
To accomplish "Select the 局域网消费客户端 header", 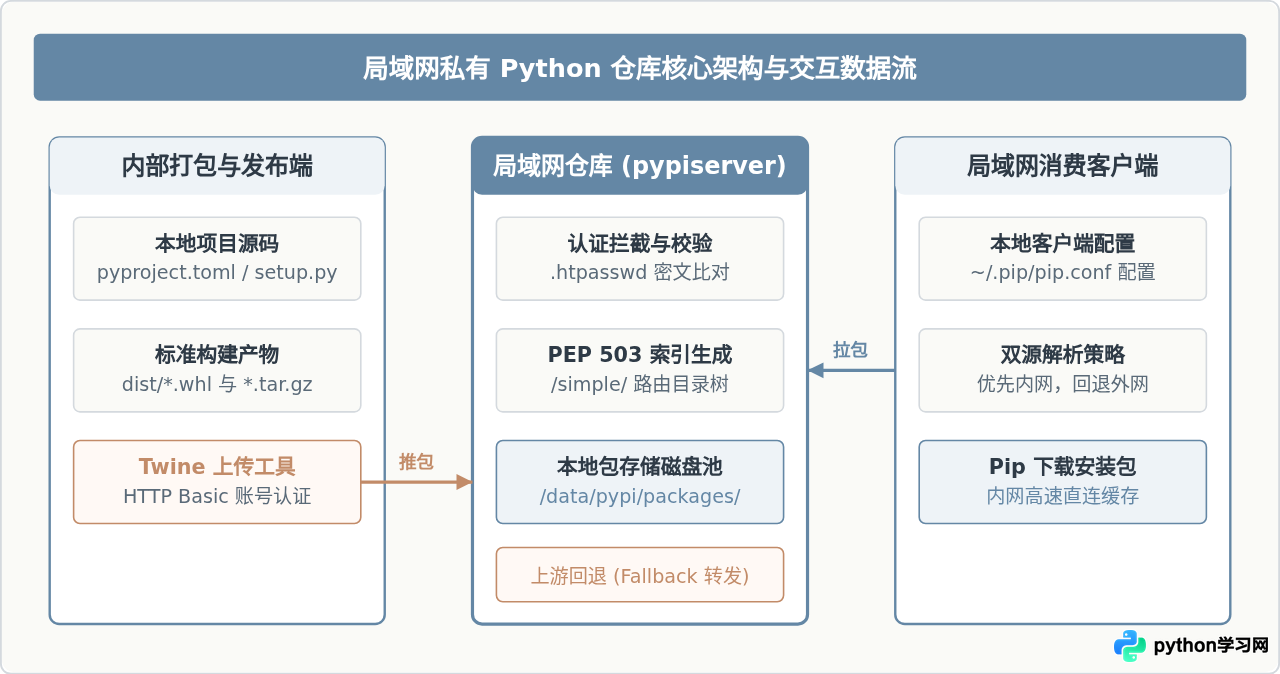I will click(1063, 166).
